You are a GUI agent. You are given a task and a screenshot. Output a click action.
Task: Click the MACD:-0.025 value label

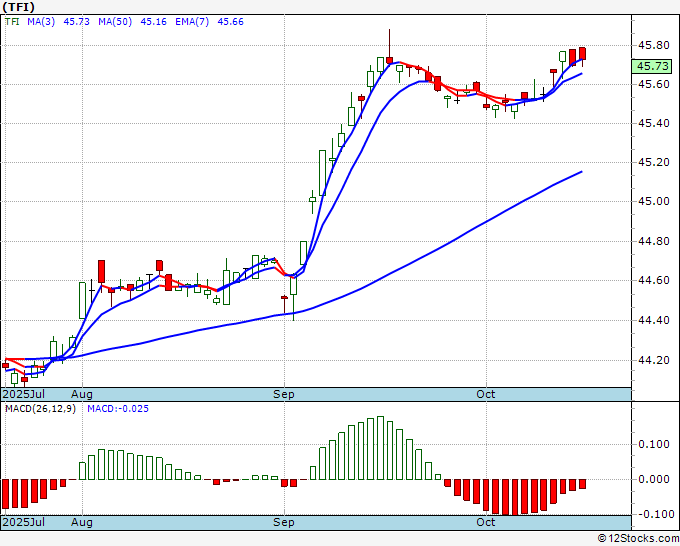(x=118, y=409)
